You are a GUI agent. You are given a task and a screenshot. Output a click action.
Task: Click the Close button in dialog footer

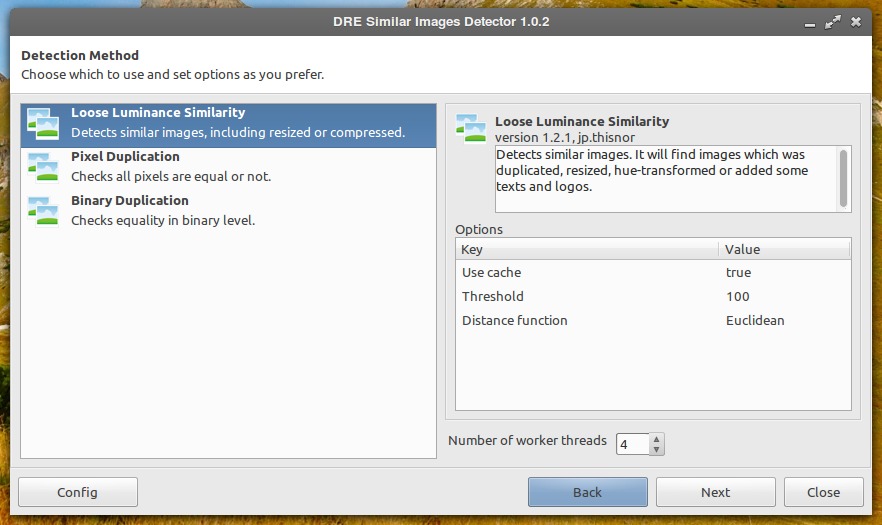pos(824,492)
